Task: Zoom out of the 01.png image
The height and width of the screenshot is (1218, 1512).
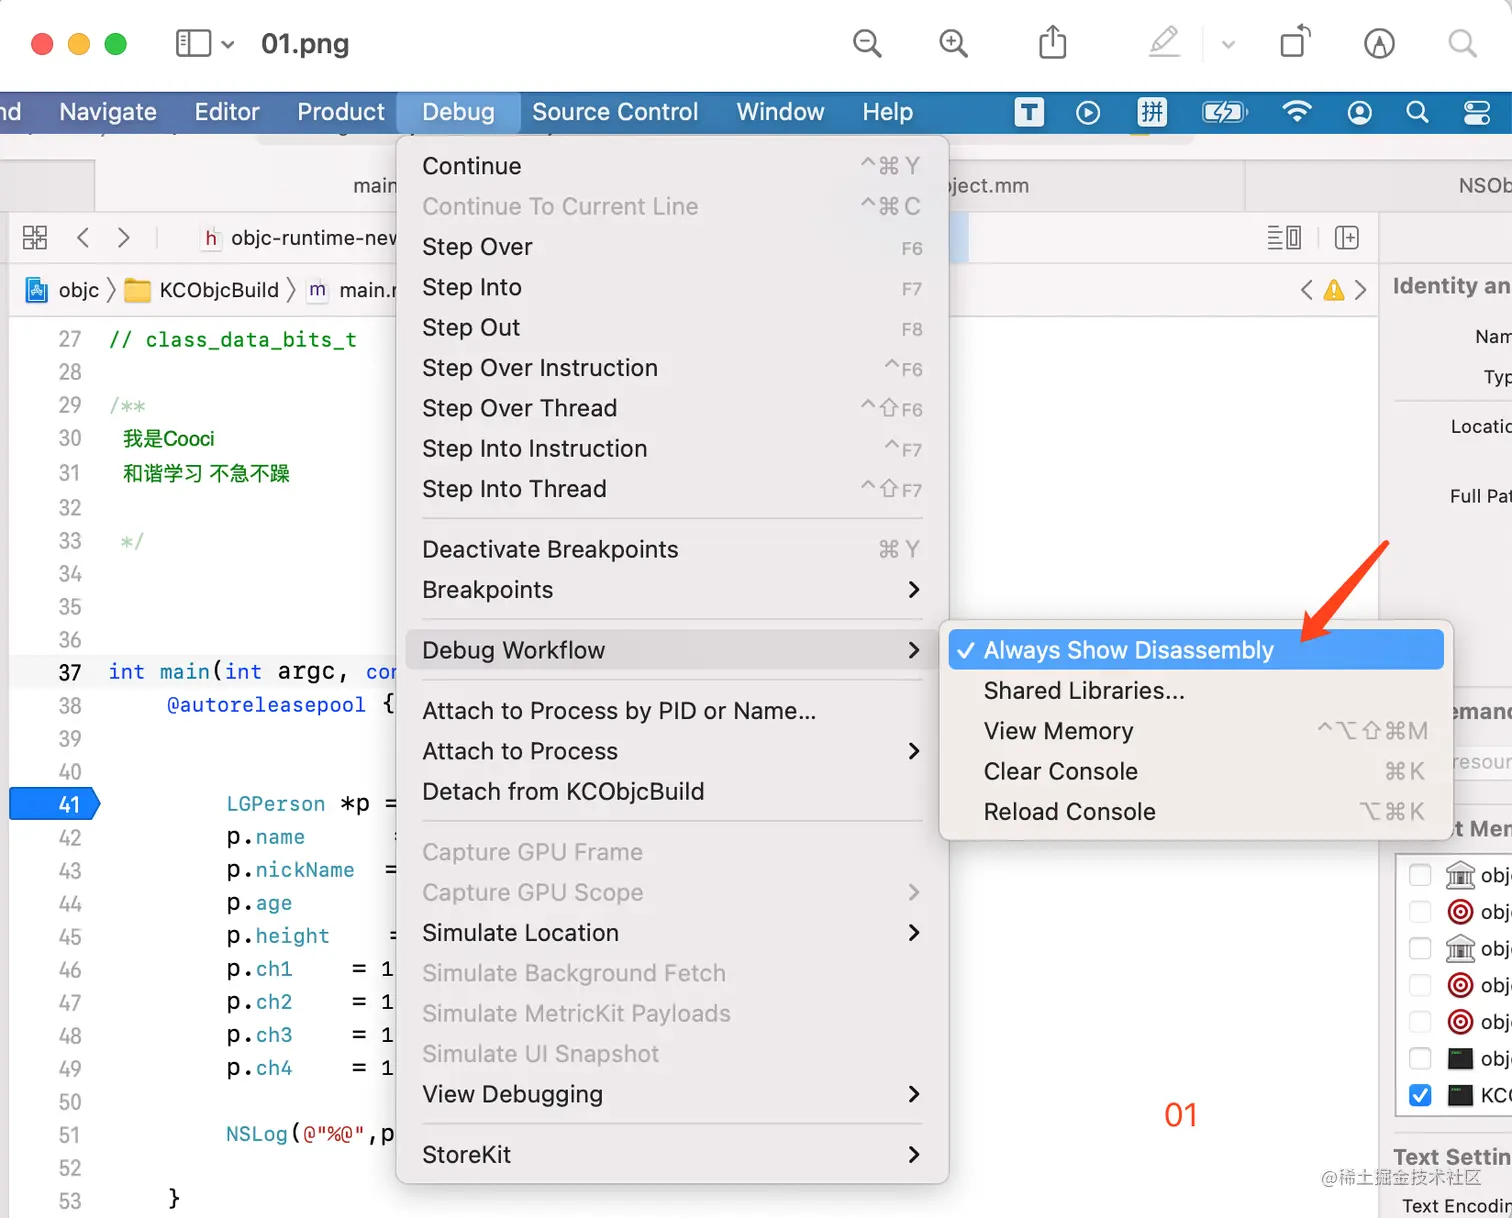Action: [x=867, y=44]
